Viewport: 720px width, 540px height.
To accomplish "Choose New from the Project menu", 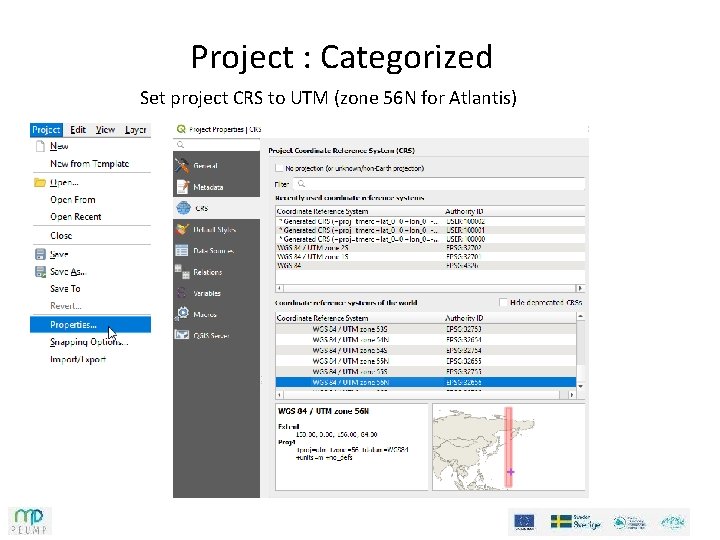I will point(59,146).
